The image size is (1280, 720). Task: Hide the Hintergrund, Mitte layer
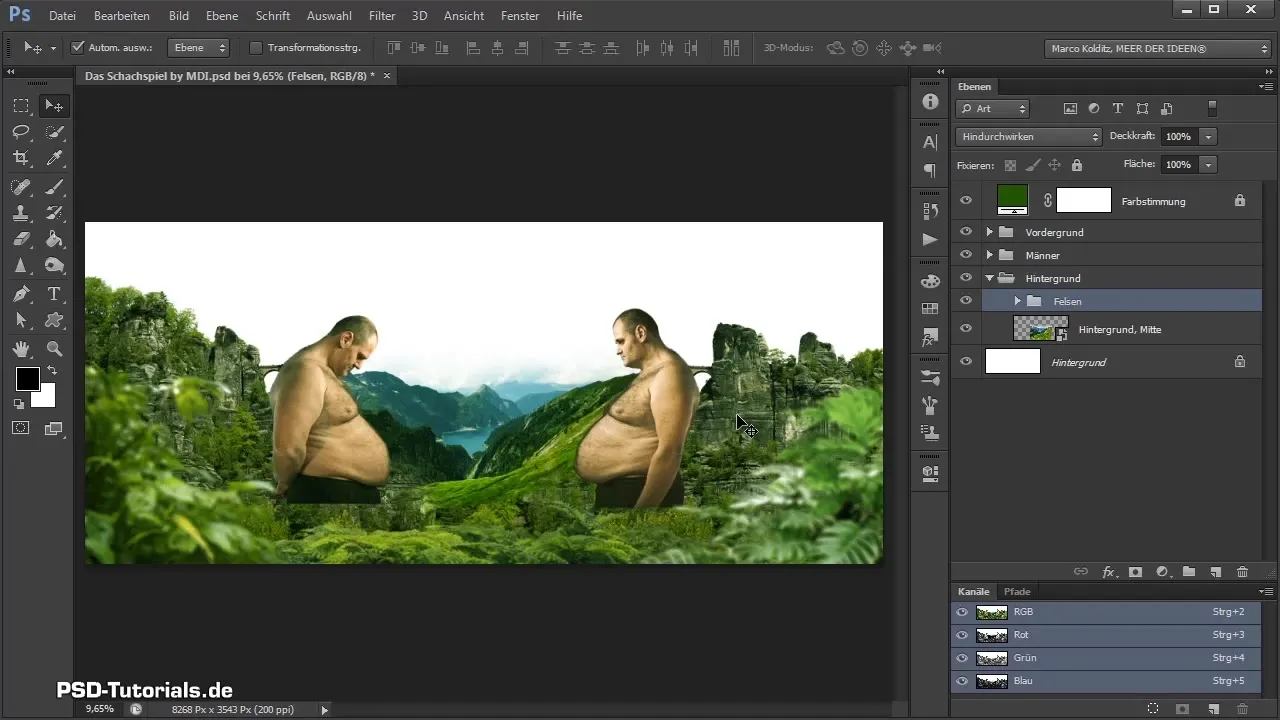(x=966, y=329)
